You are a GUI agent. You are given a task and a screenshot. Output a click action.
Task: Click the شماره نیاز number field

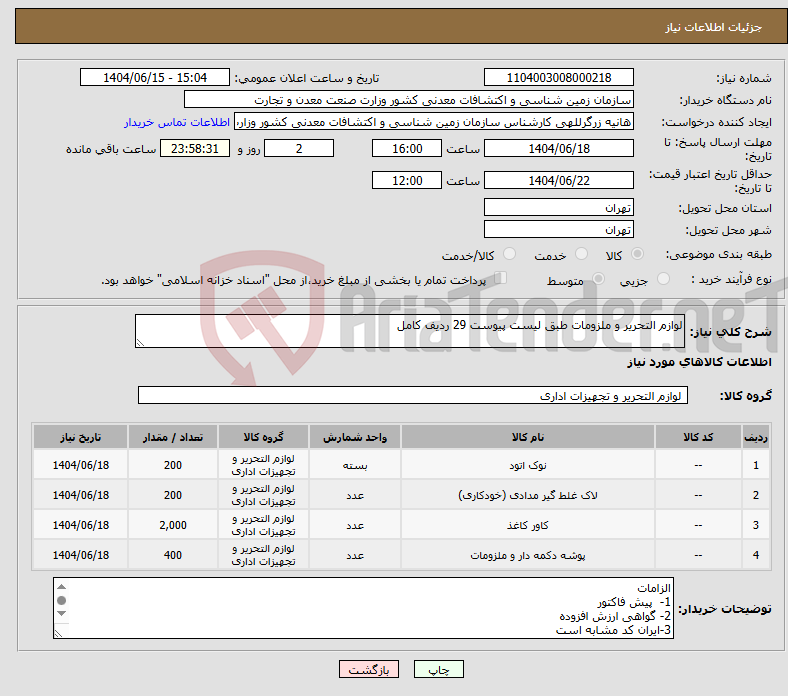click(x=559, y=78)
